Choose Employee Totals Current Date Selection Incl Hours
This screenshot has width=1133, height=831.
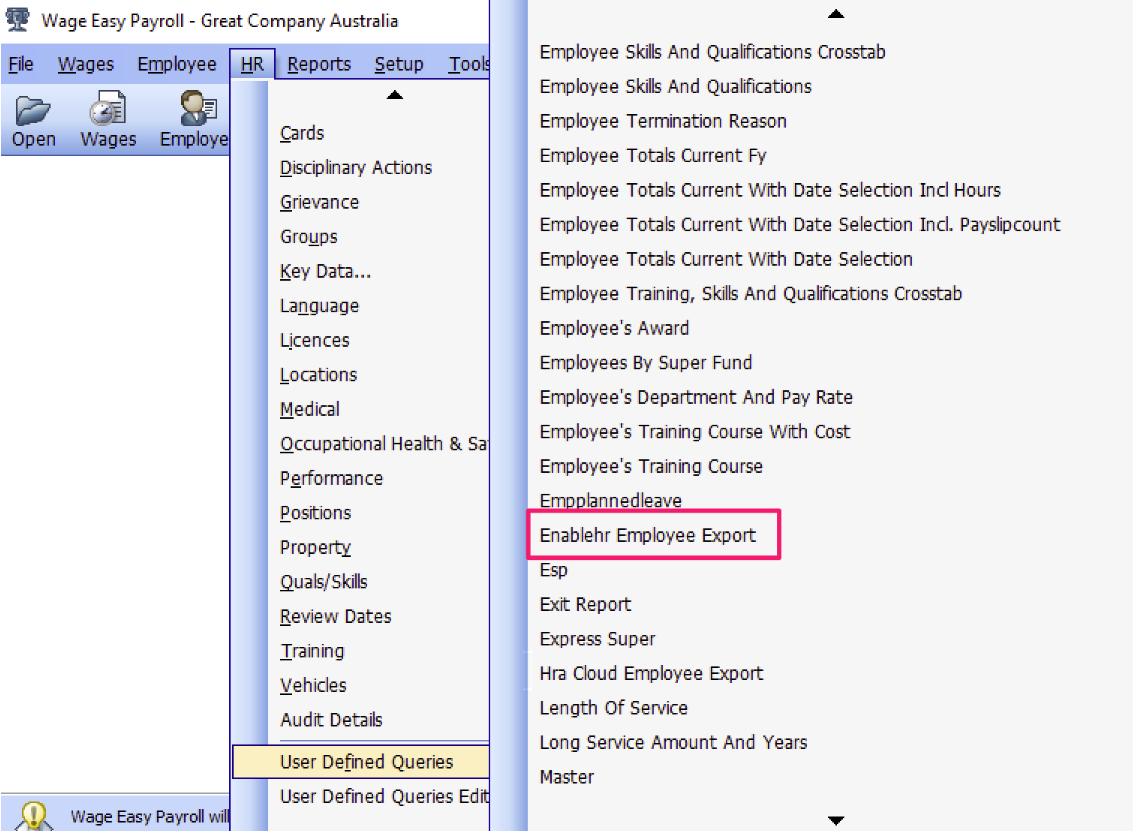click(x=770, y=190)
